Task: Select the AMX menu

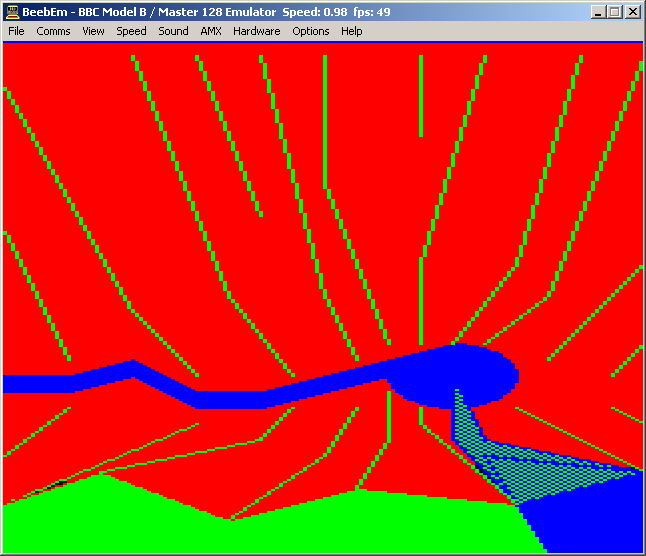Action: point(210,31)
